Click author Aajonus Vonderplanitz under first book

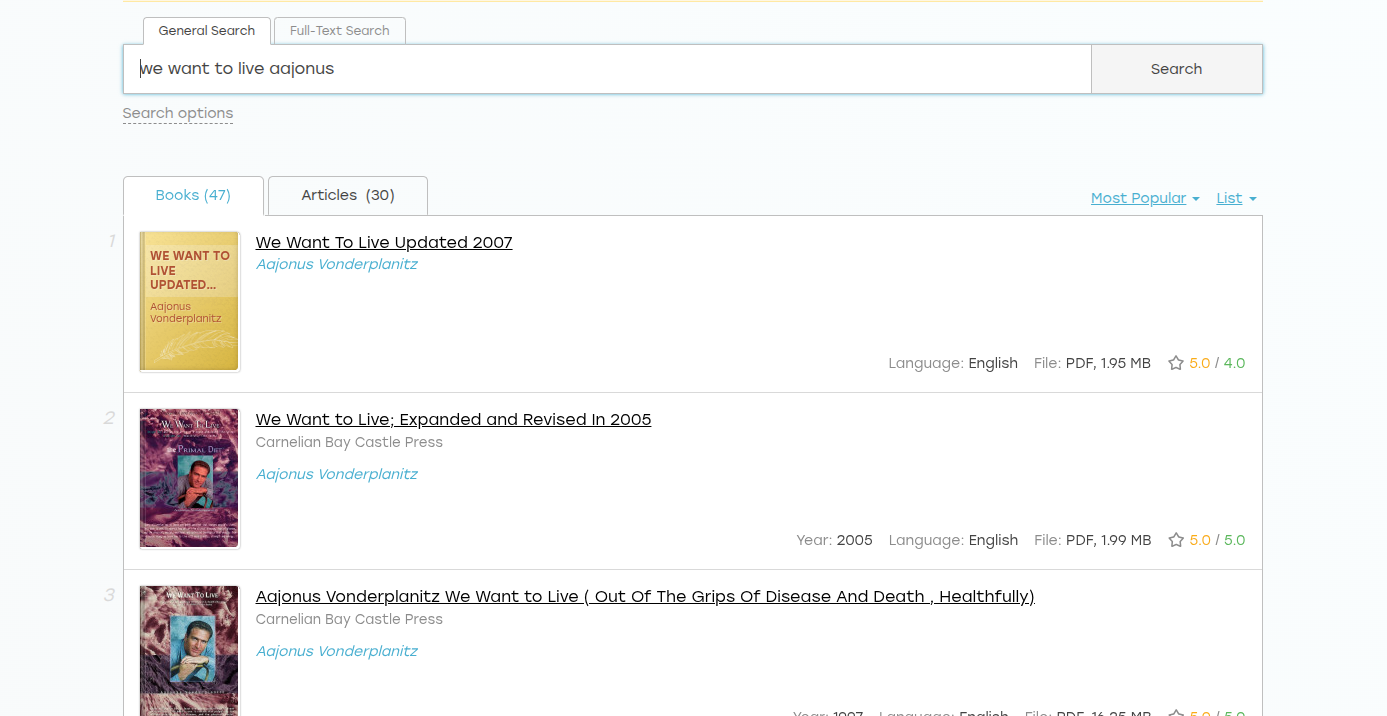[x=337, y=264]
